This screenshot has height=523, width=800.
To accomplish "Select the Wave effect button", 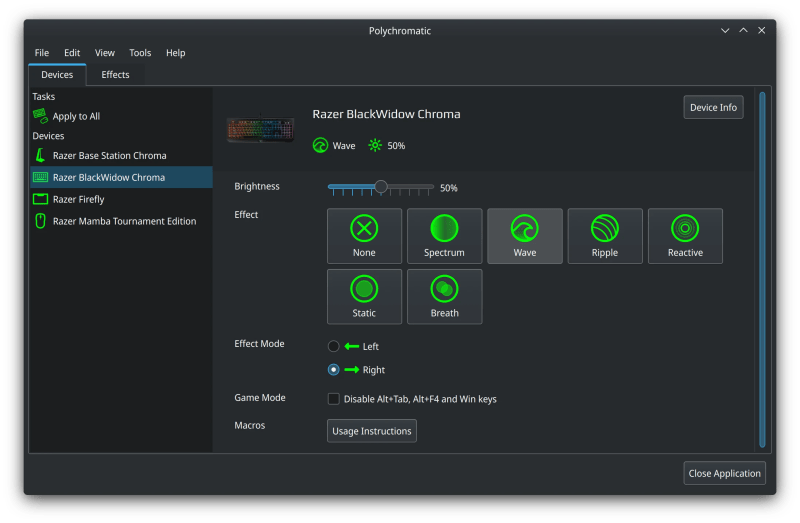I will tap(524, 236).
